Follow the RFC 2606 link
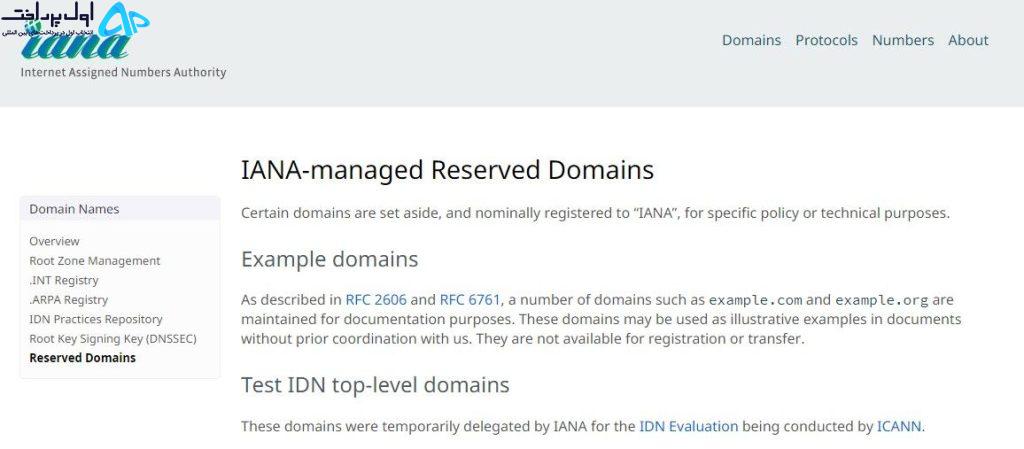The height and width of the screenshot is (449, 1024). point(376,300)
